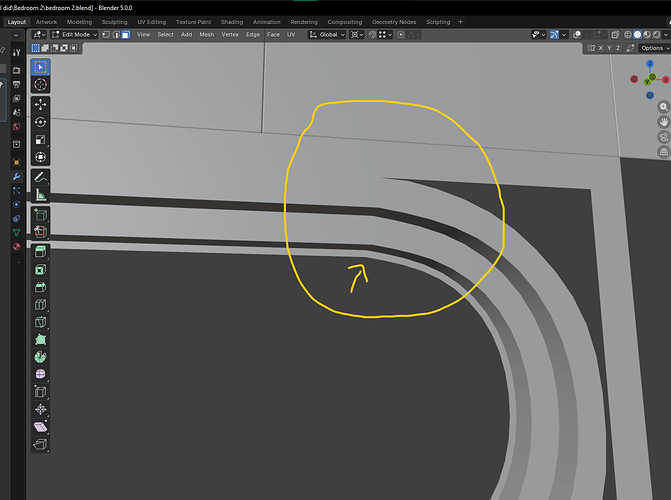Screen dimensions: 671x500
Task: Switch to rendered viewport shading
Action: pos(656,35)
